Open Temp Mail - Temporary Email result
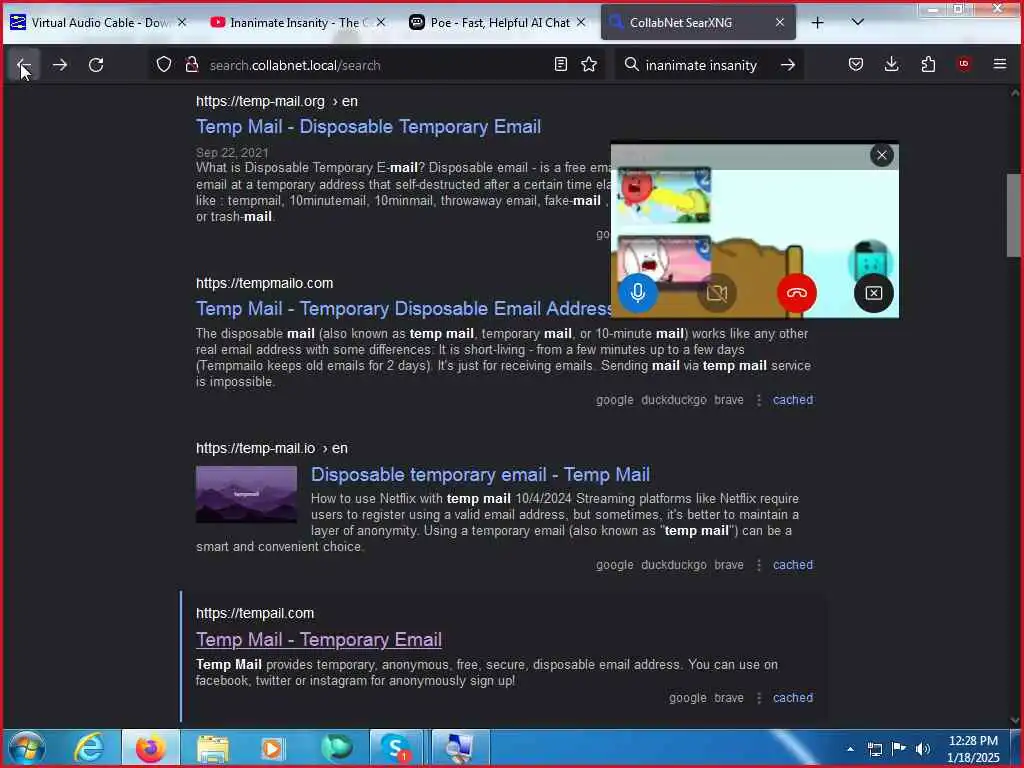 point(319,640)
